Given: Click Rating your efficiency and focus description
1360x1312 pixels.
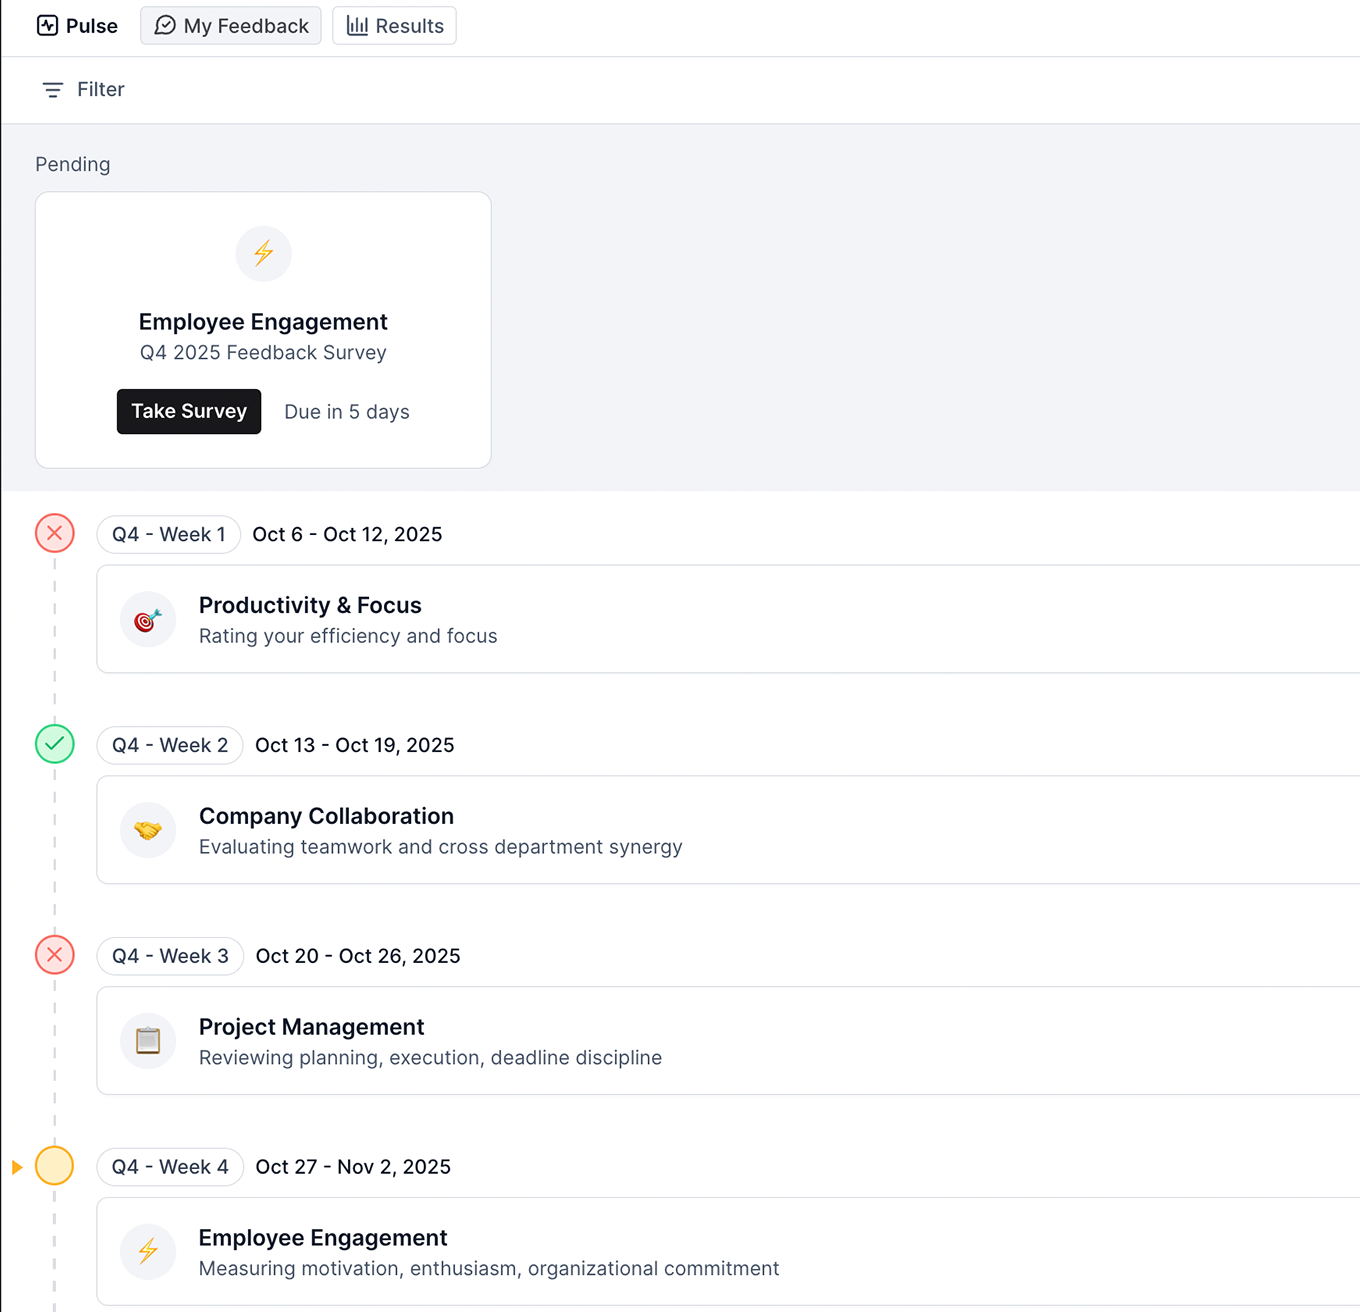Looking at the screenshot, I should point(348,636).
